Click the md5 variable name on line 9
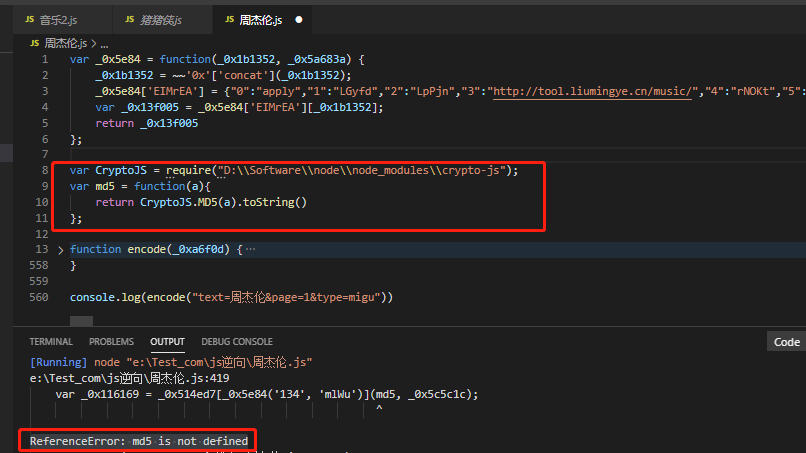 (105, 186)
